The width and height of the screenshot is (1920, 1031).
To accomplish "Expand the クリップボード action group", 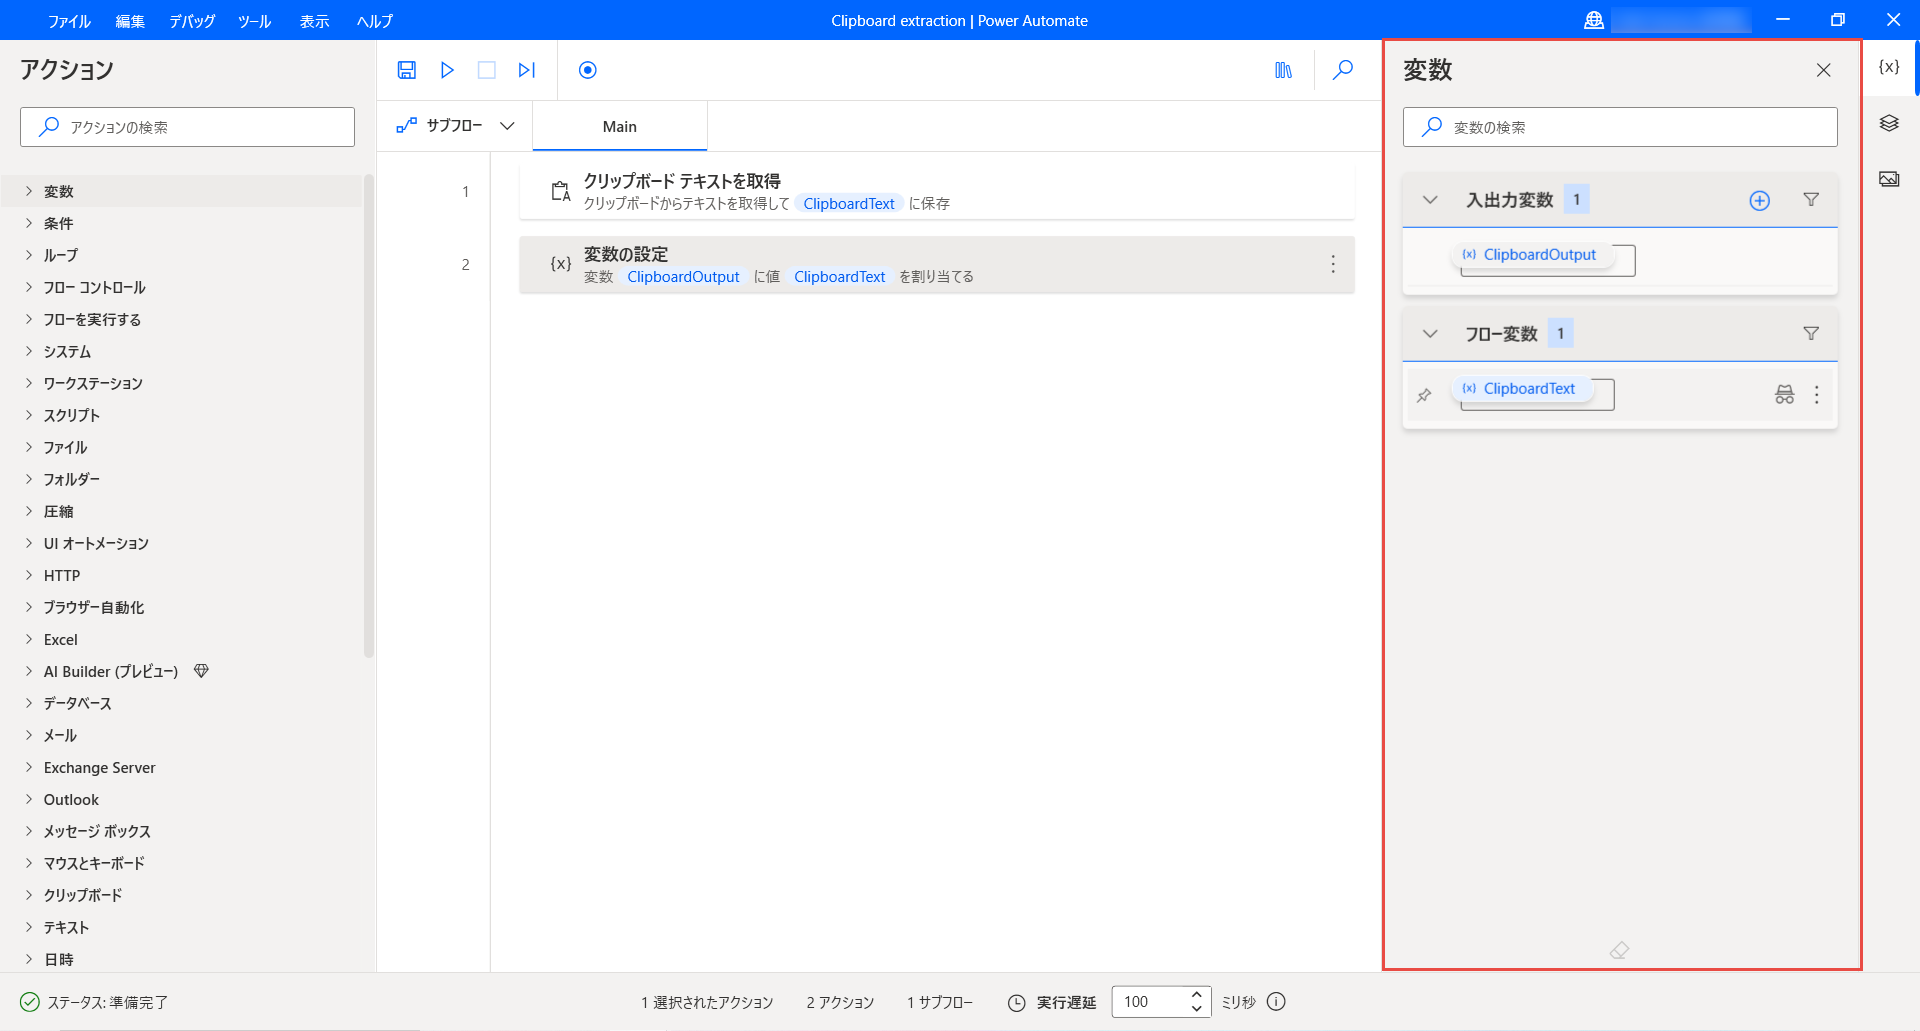I will coord(29,895).
